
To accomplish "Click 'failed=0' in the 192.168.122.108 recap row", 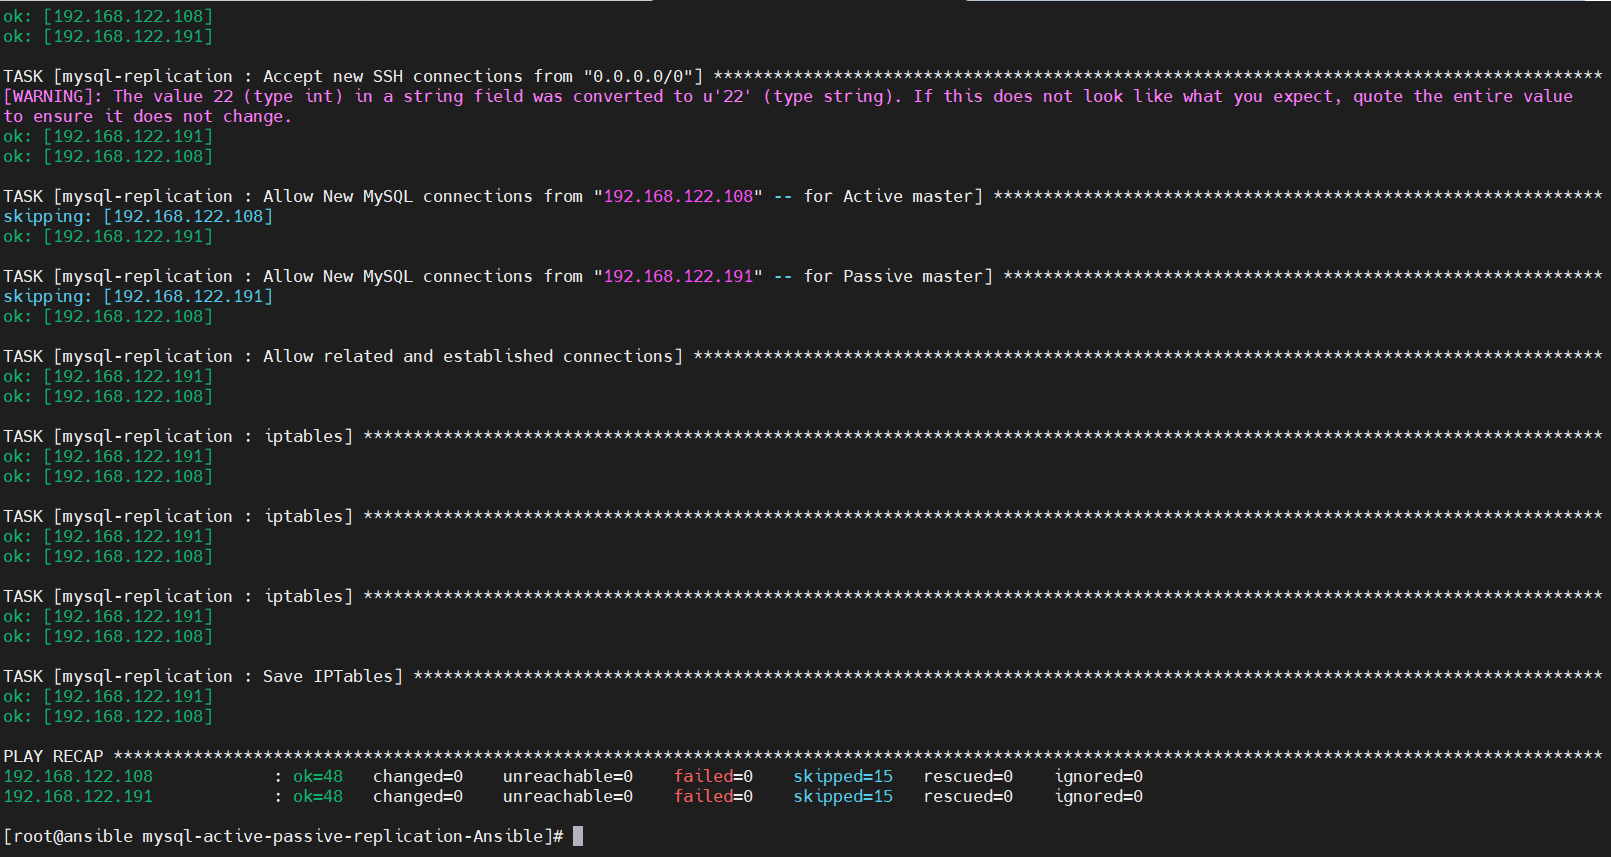I will 713,776.
